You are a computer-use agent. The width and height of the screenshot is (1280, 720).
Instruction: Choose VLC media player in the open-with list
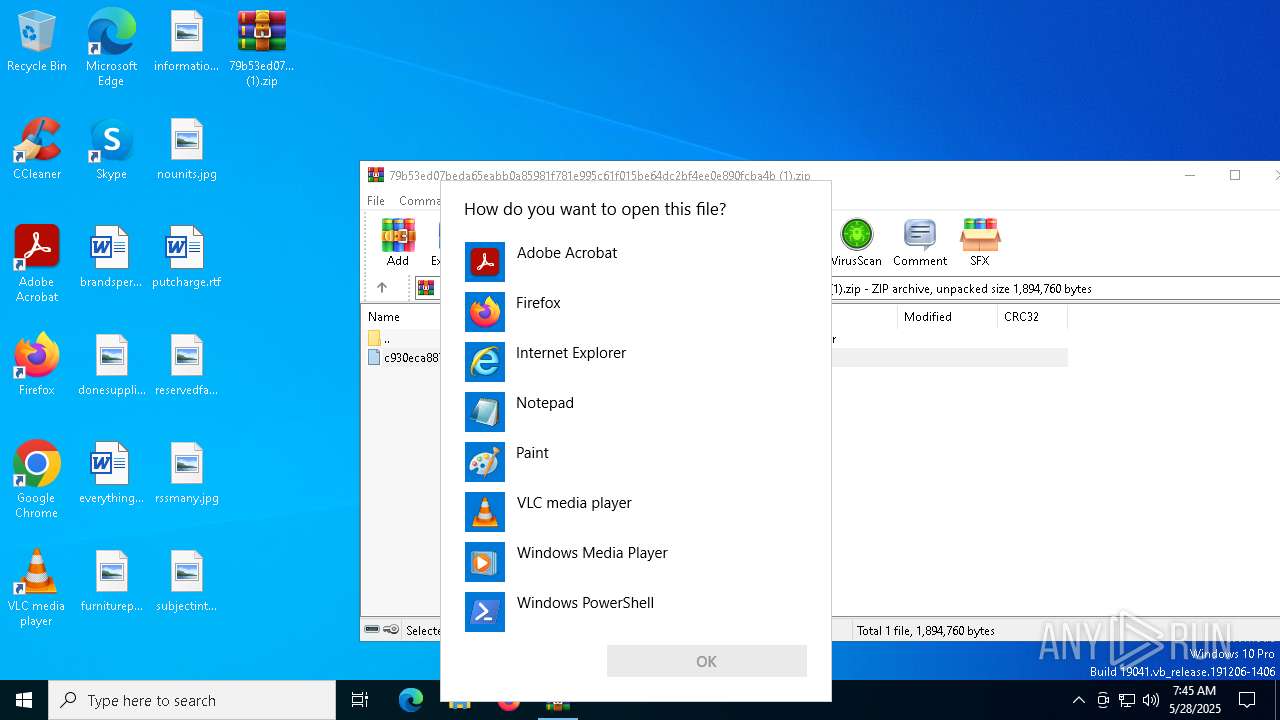coord(635,512)
